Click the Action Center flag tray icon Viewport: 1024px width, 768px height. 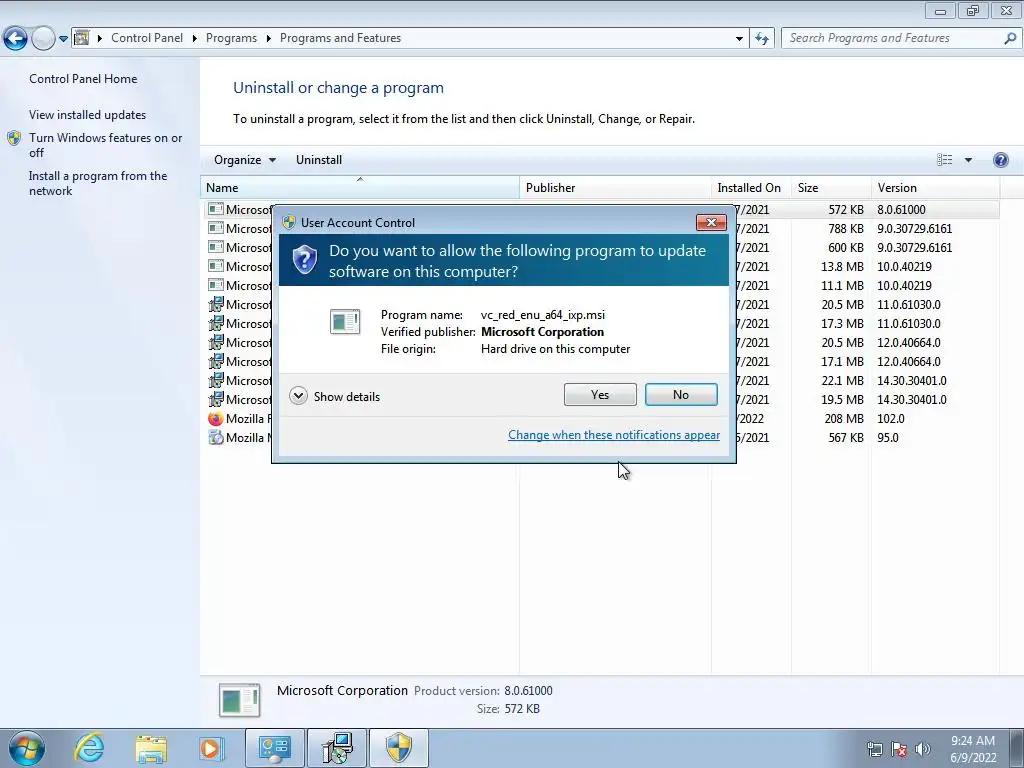point(899,749)
